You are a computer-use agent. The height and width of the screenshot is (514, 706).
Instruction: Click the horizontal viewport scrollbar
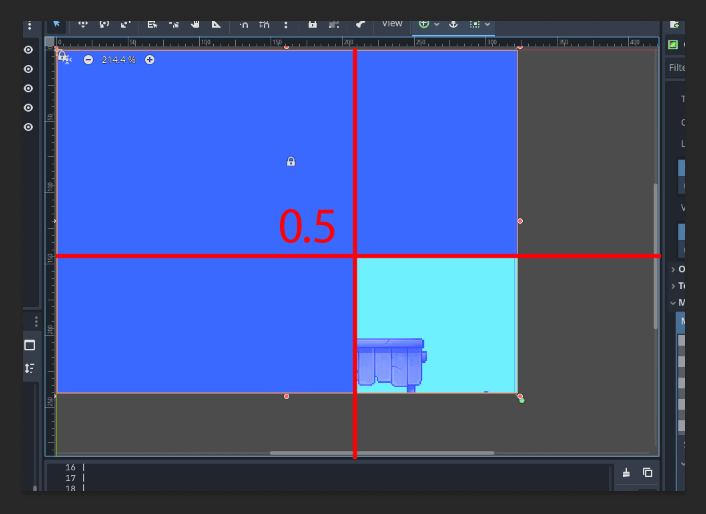[x=382, y=453]
